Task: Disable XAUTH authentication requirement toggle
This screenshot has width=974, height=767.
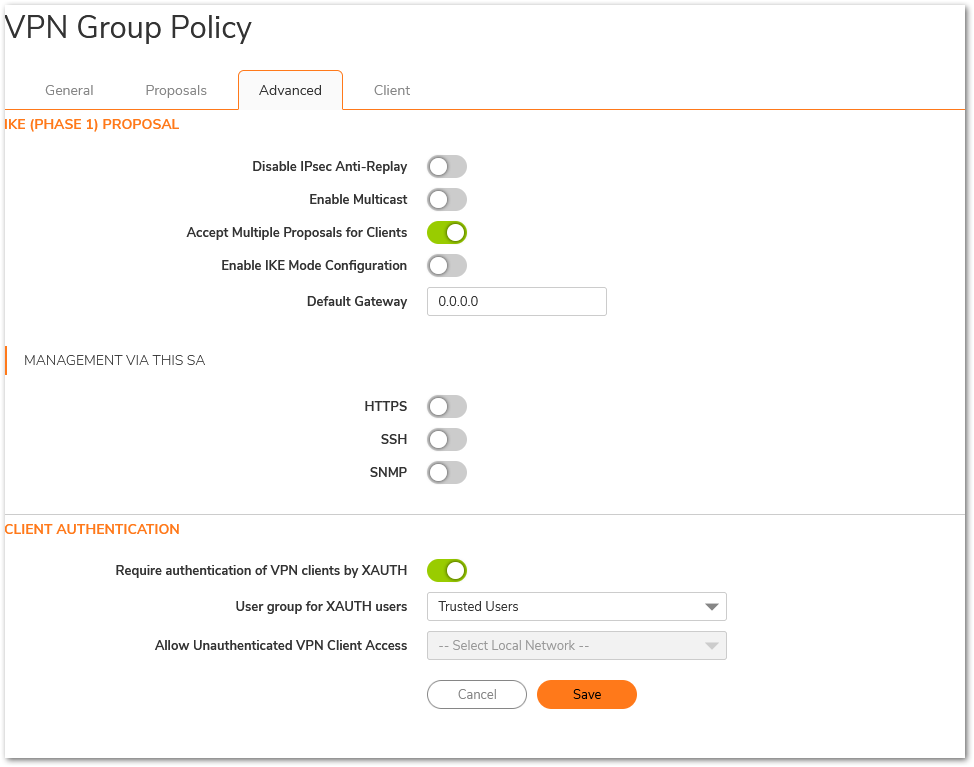Action: click(447, 570)
